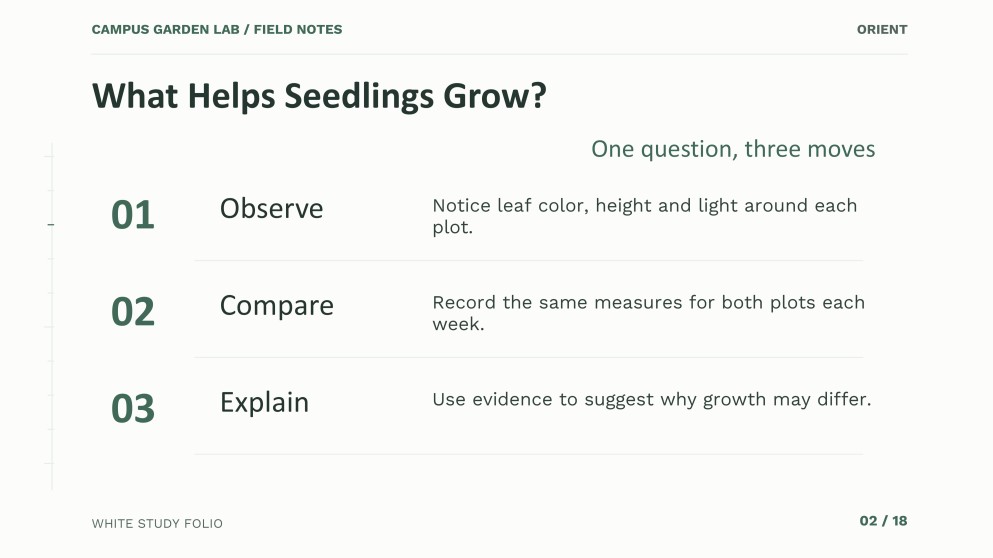Click the step number 03

click(x=132, y=409)
